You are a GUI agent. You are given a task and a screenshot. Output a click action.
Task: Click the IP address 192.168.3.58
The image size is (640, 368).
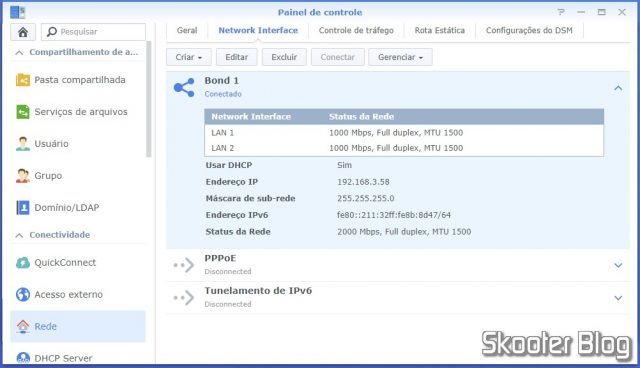tap(363, 182)
